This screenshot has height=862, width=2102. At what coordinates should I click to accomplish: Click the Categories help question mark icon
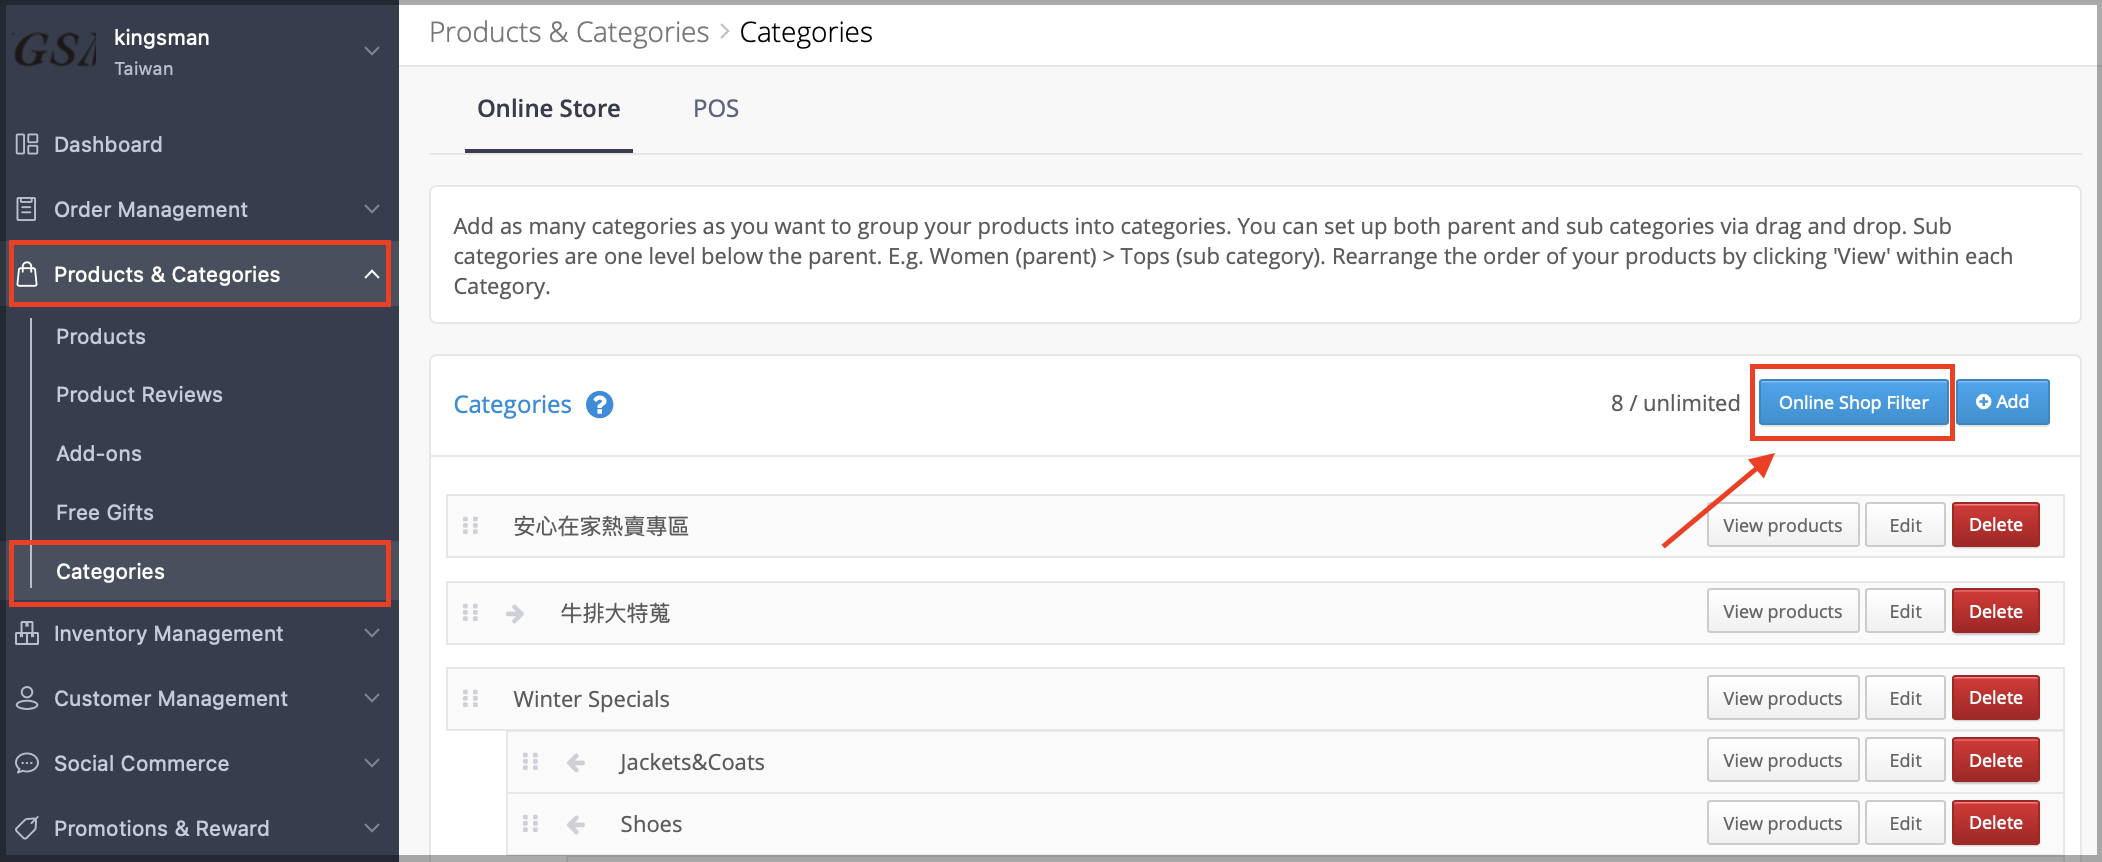point(599,405)
